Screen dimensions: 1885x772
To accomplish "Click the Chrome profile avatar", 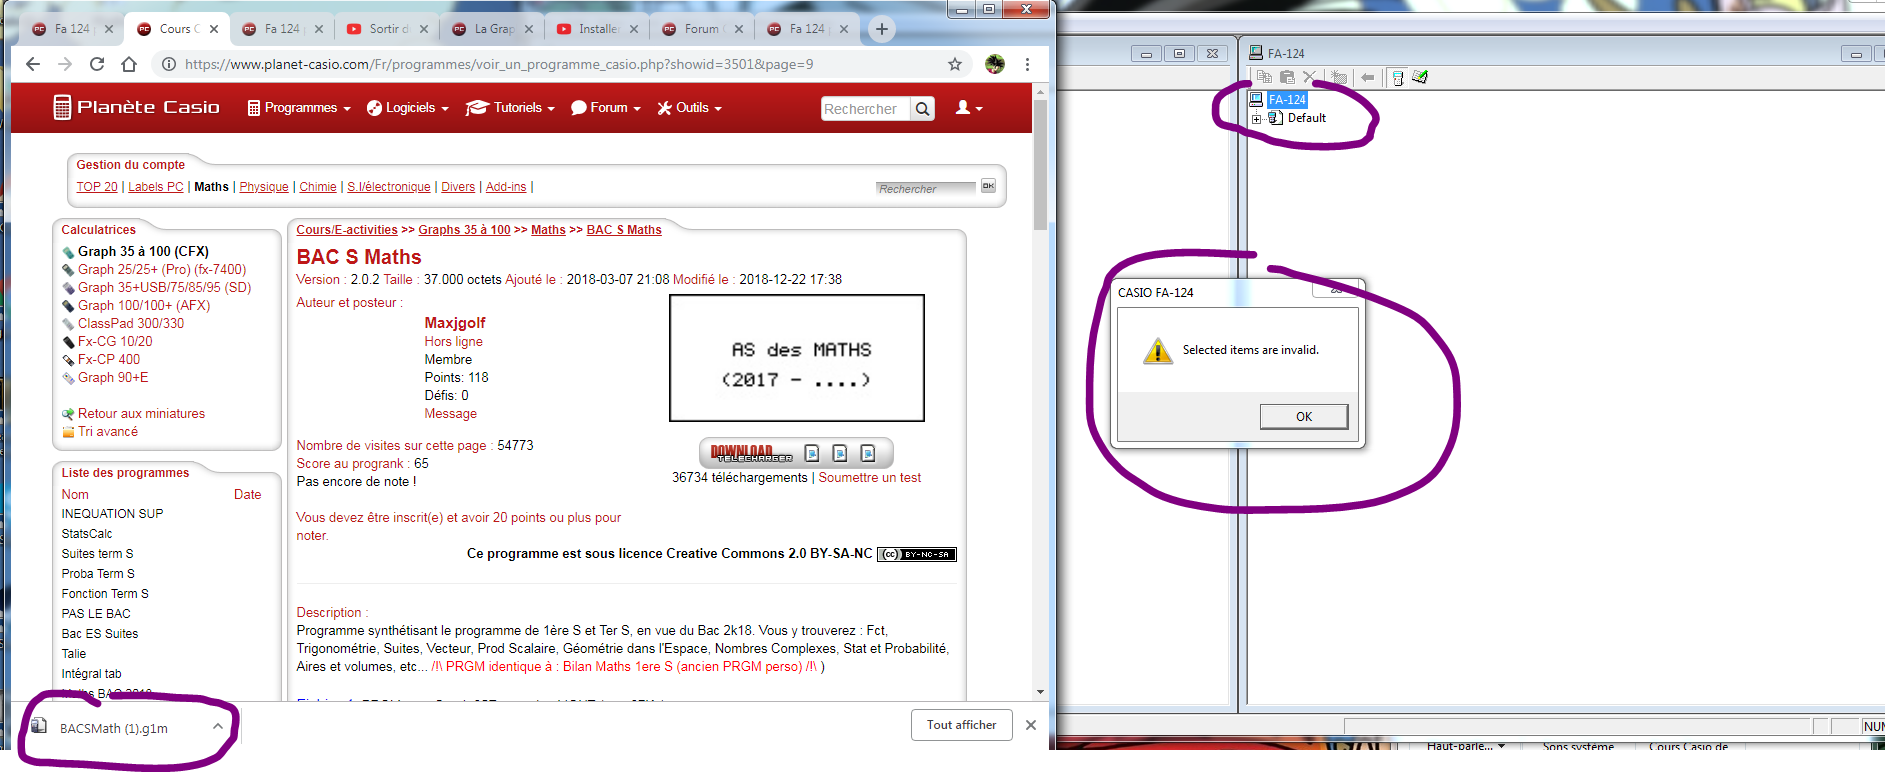I will (x=994, y=64).
